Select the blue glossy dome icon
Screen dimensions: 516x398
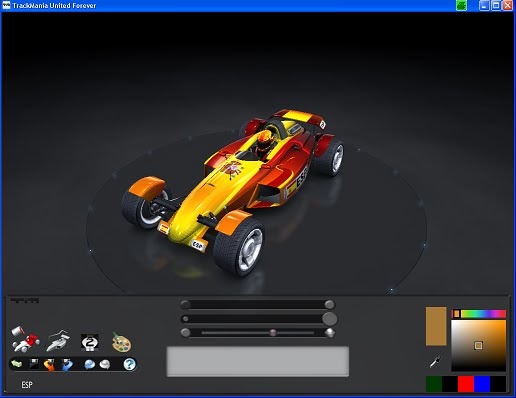89,364
